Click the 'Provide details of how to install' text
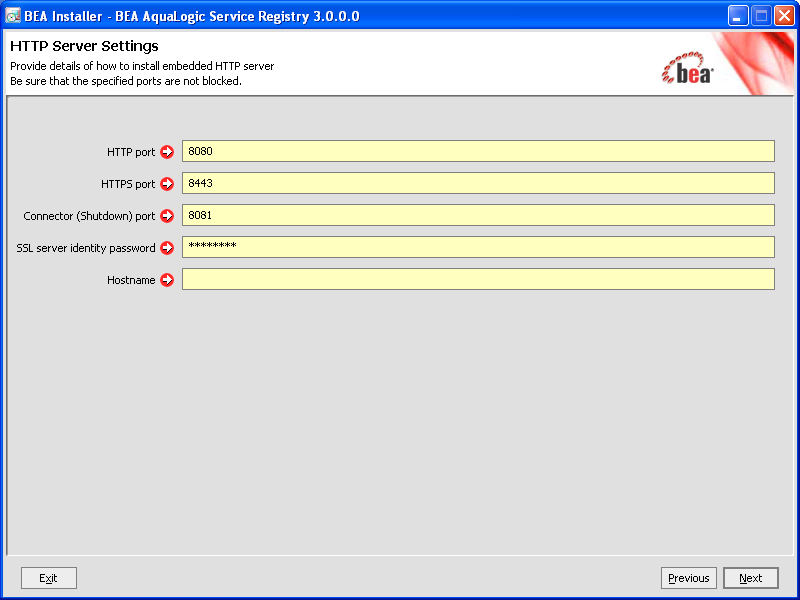 [x=142, y=66]
